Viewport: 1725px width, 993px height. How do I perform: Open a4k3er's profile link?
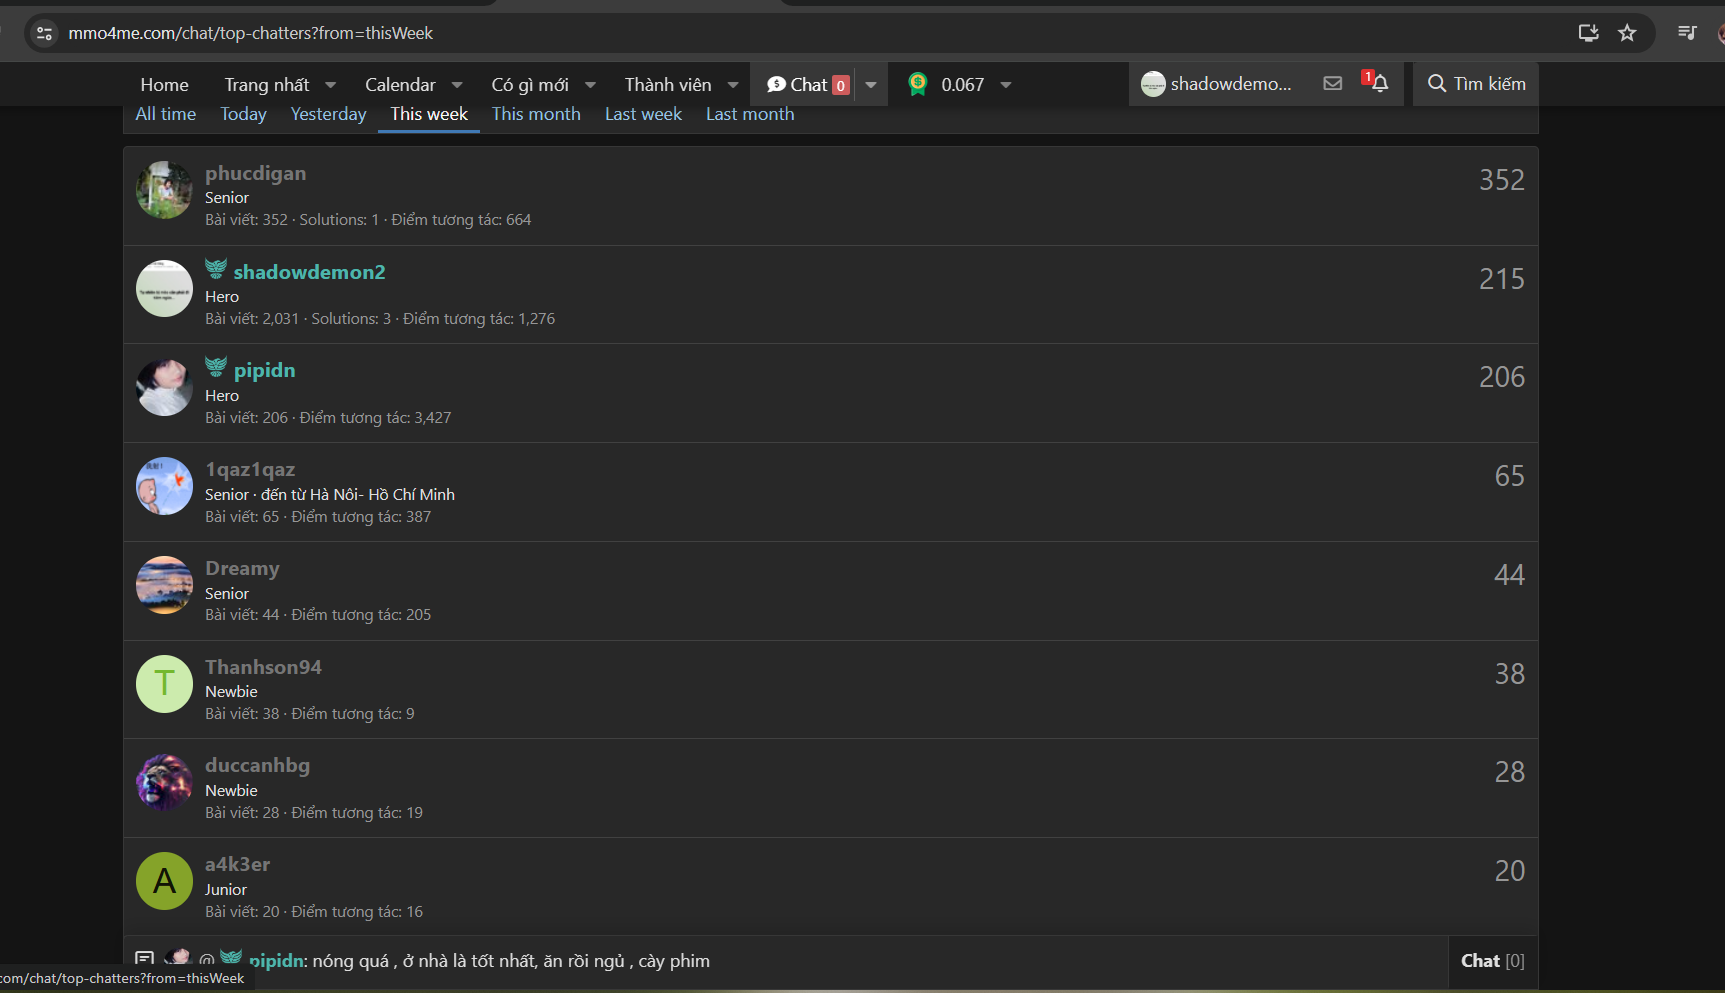237,864
